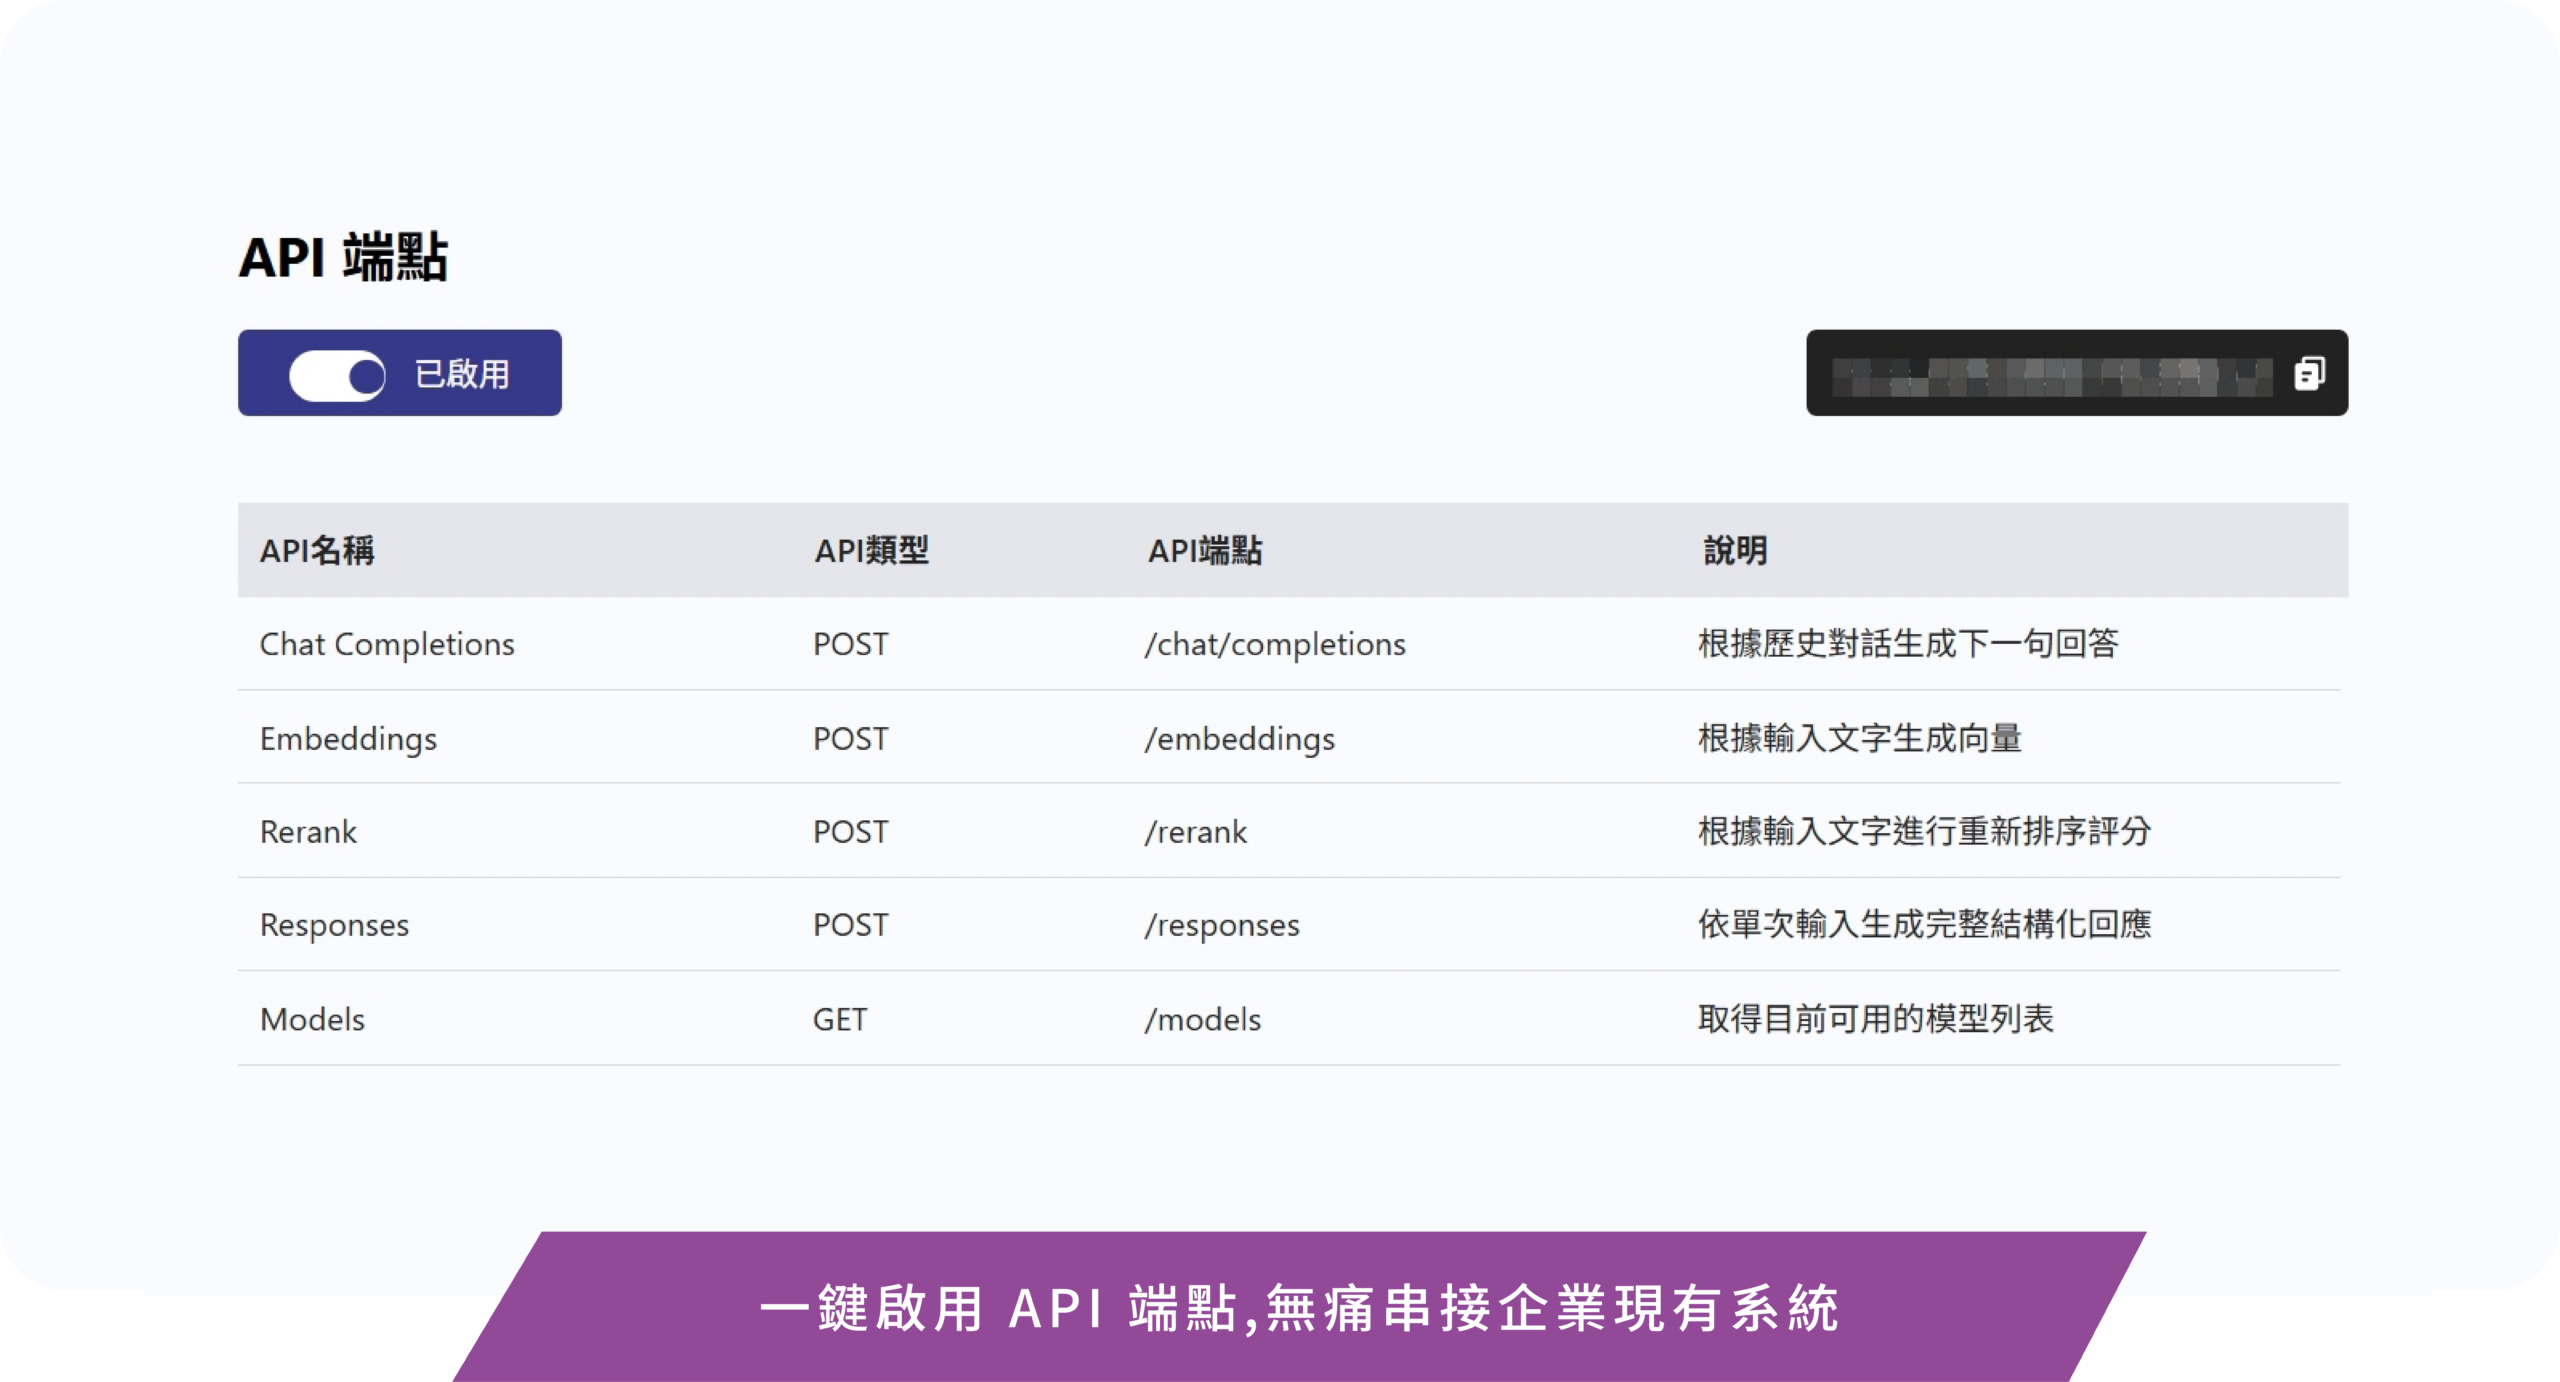Click description 取得目前可用的模型列表

click(1876, 1019)
